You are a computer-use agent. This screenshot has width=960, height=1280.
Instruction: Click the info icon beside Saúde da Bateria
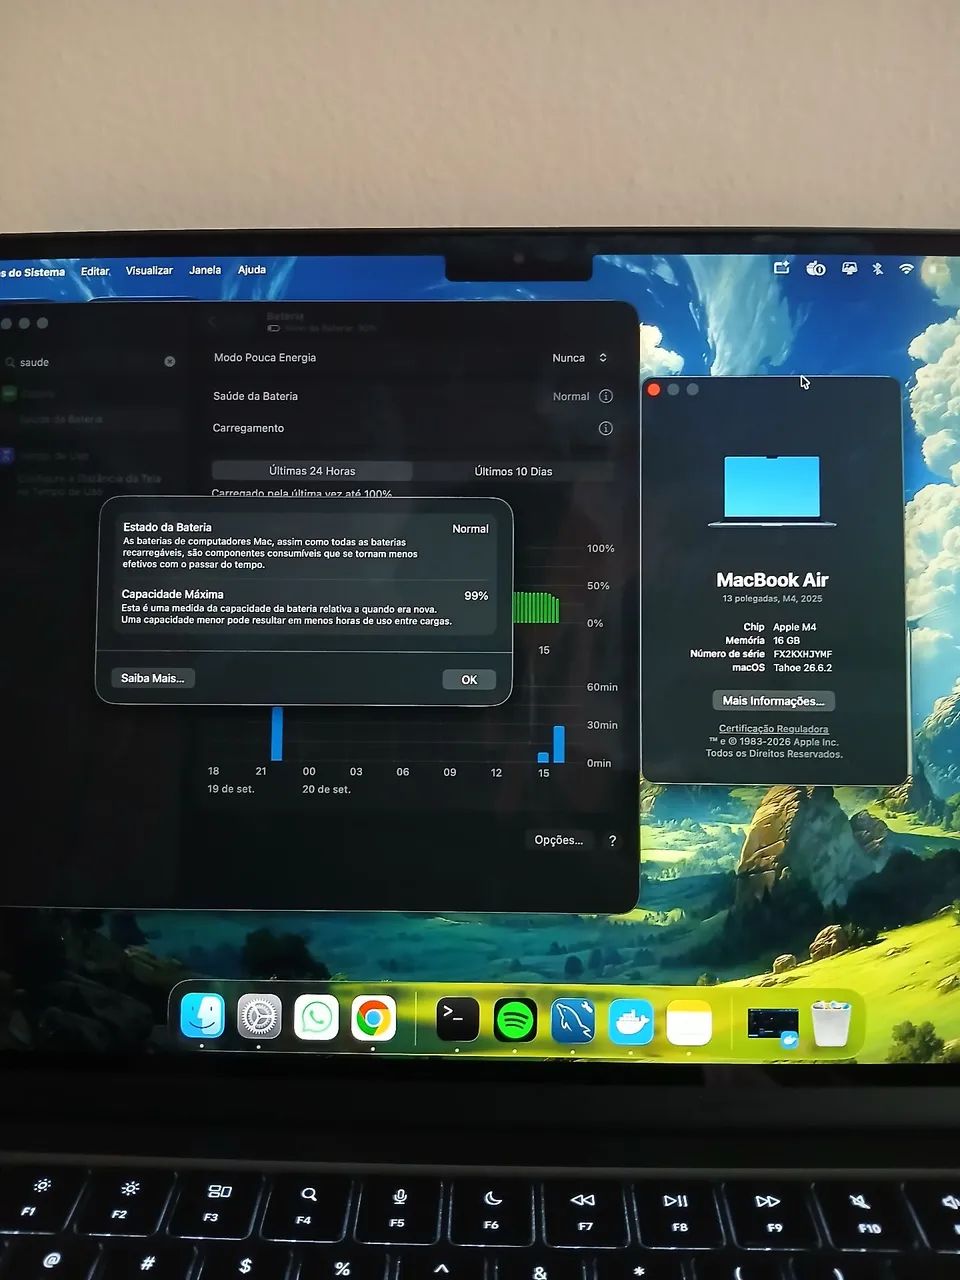(x=605, y=396)
